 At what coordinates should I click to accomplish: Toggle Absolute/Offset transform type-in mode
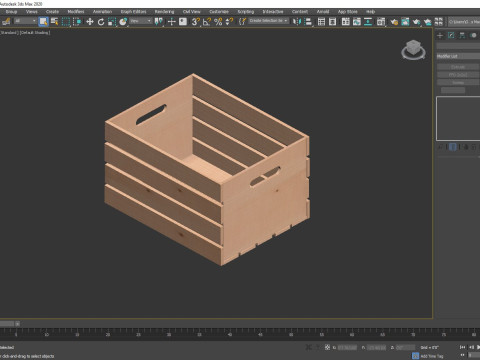point(327,347)
